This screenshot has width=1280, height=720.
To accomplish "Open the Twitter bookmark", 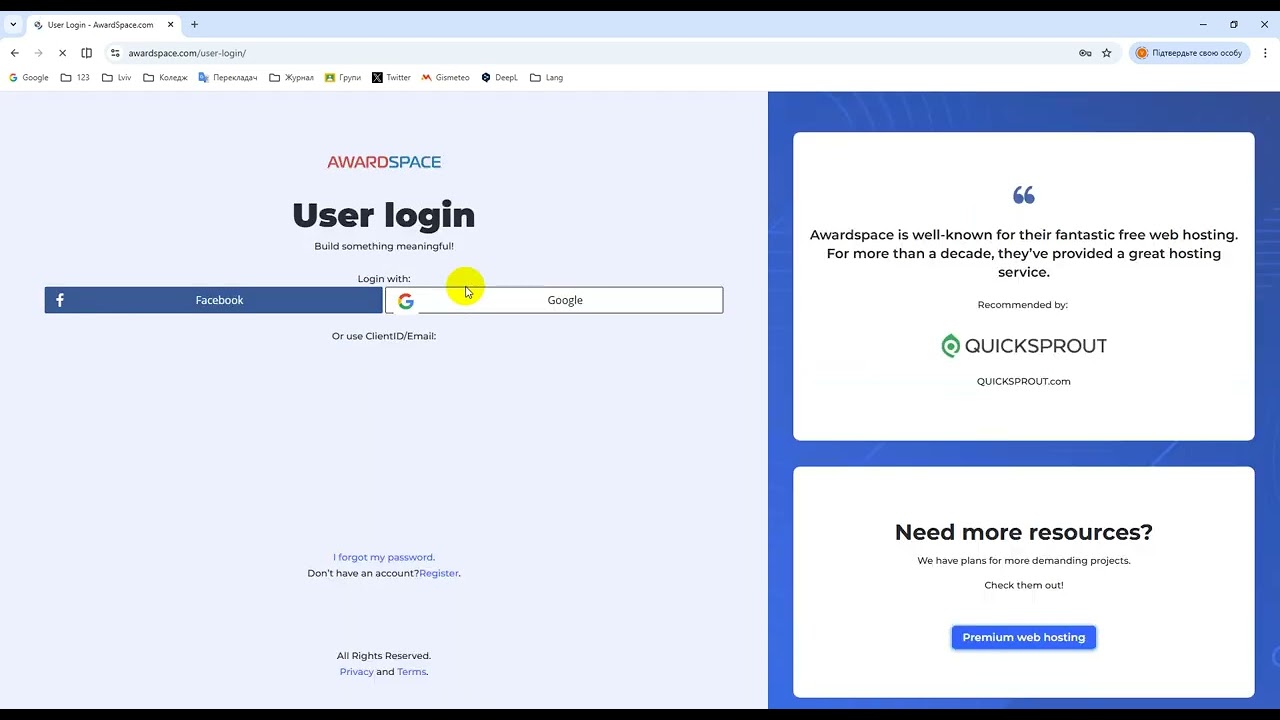I will pos(391,77).
